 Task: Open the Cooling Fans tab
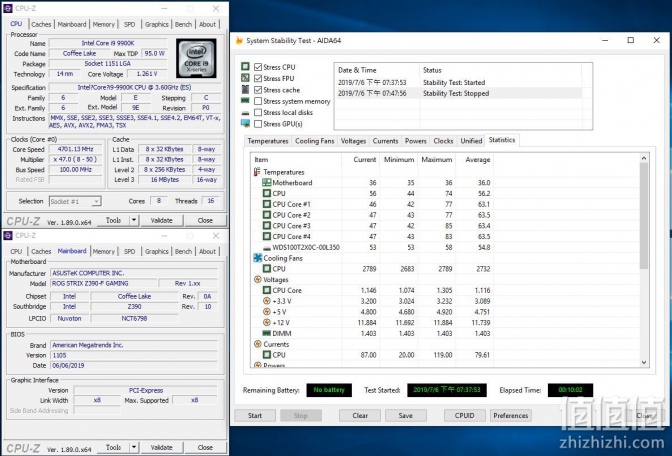pos(315,141)
